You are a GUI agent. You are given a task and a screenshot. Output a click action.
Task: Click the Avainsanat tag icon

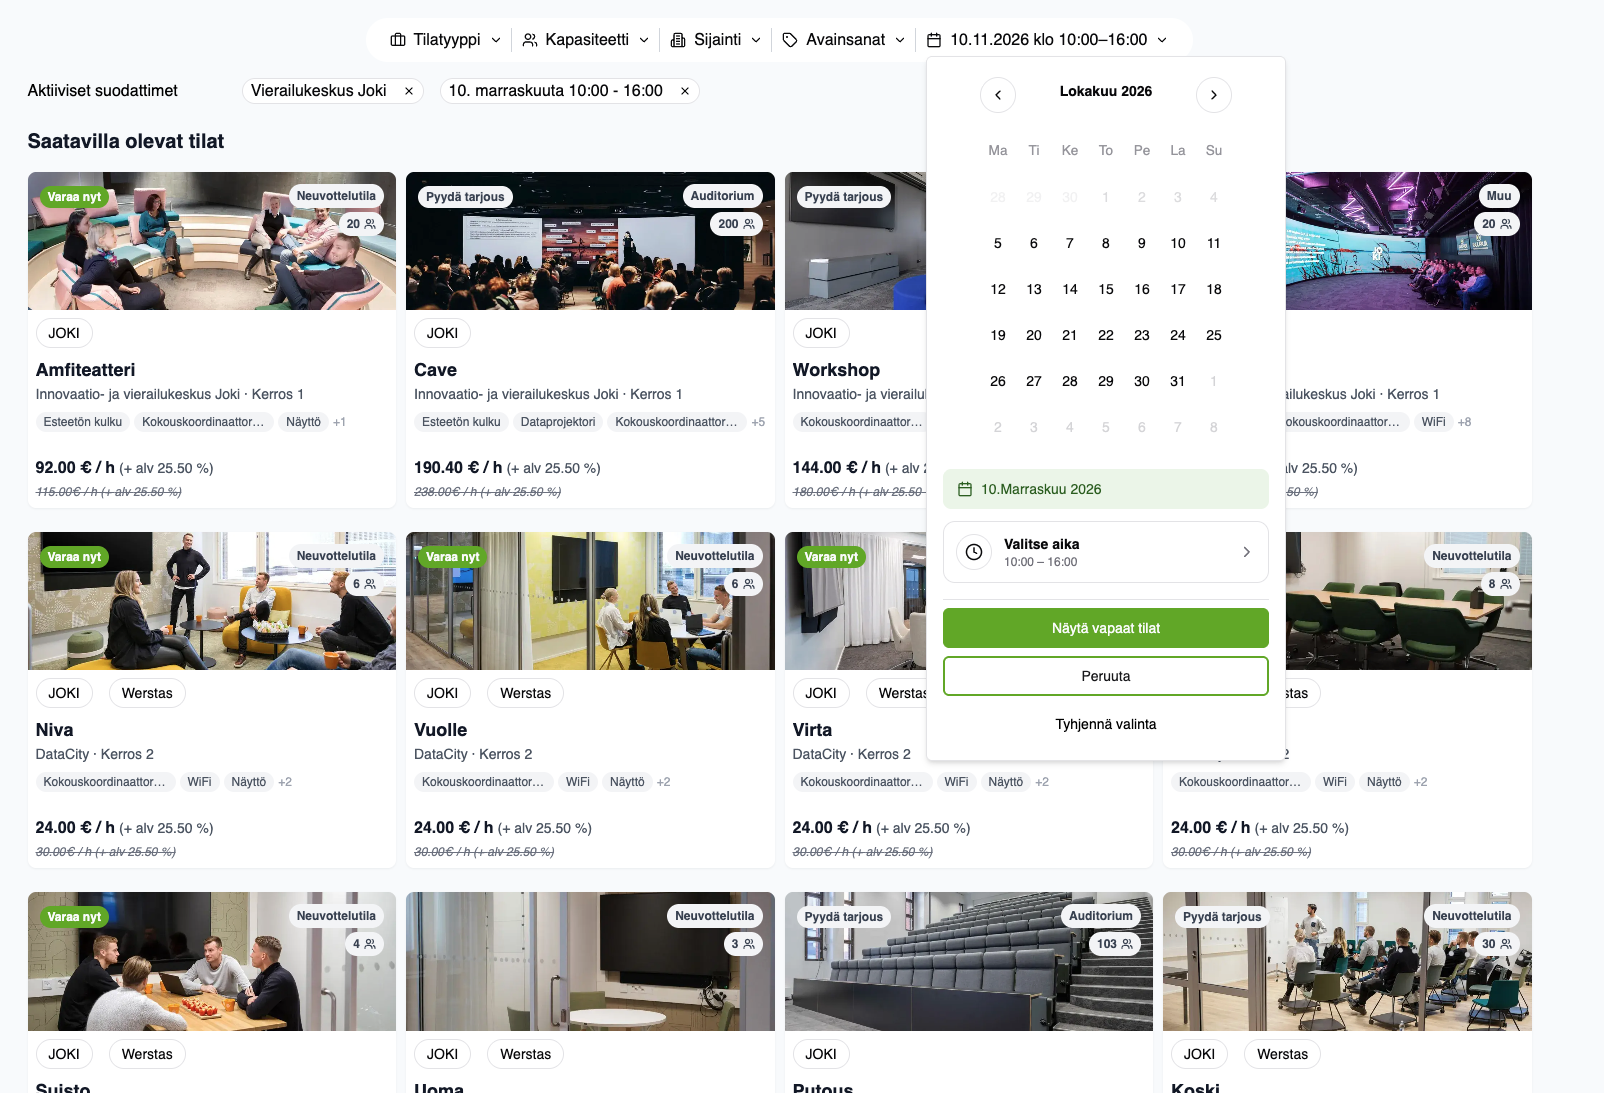790,40
